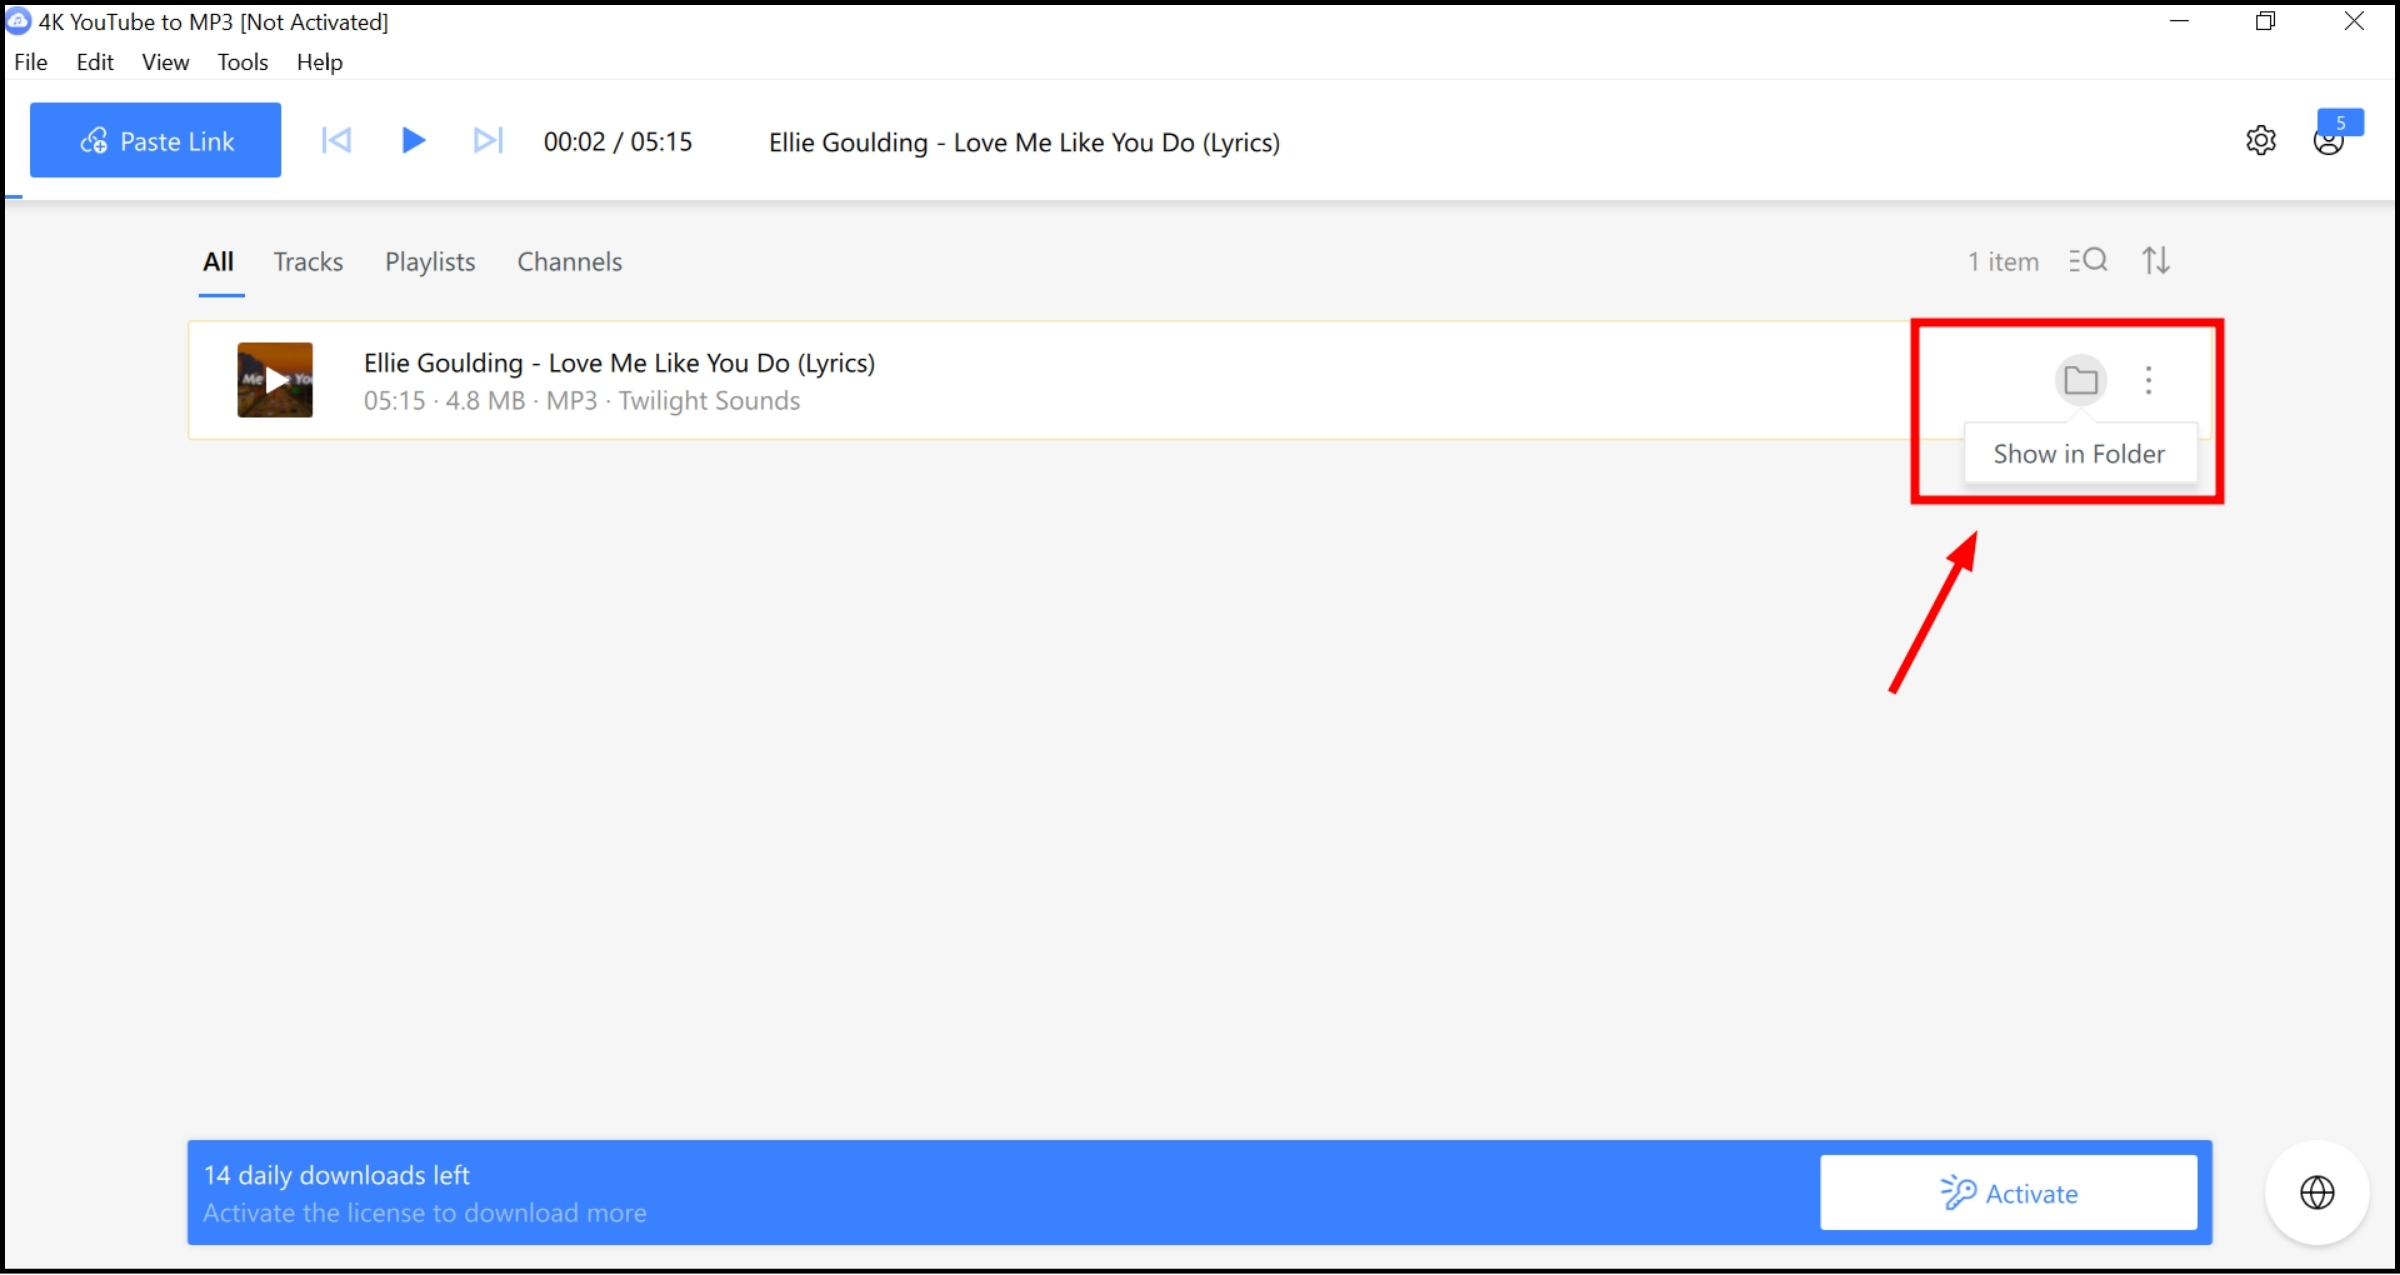The height and width of the screenshot is (1275, 2400).
Task: Go to previous track using rewind icon
Action: [336, 140]
